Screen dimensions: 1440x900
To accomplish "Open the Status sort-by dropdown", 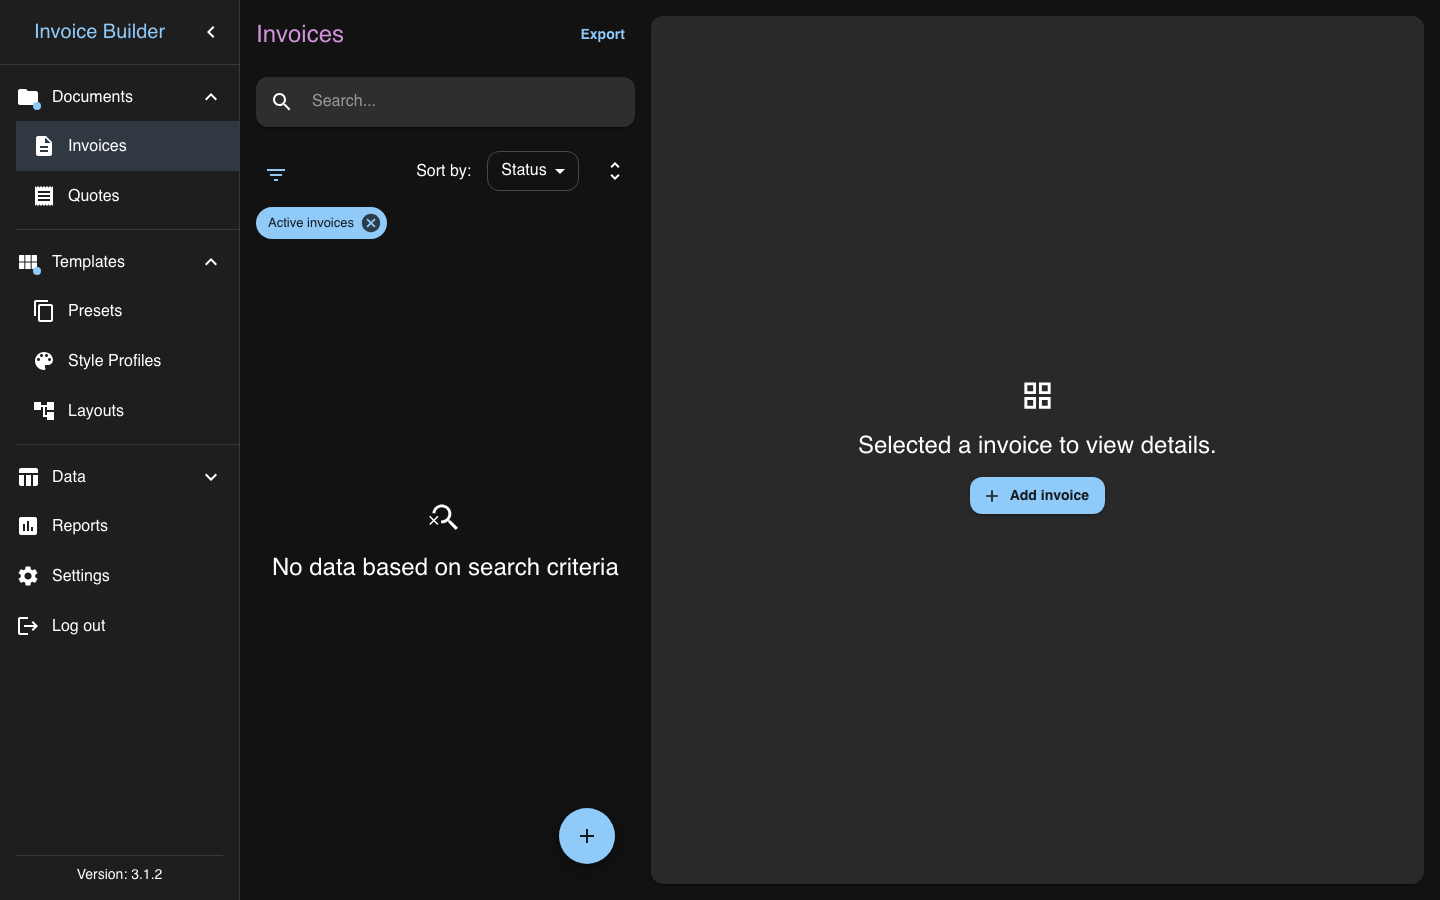I will tap(533, 171).
